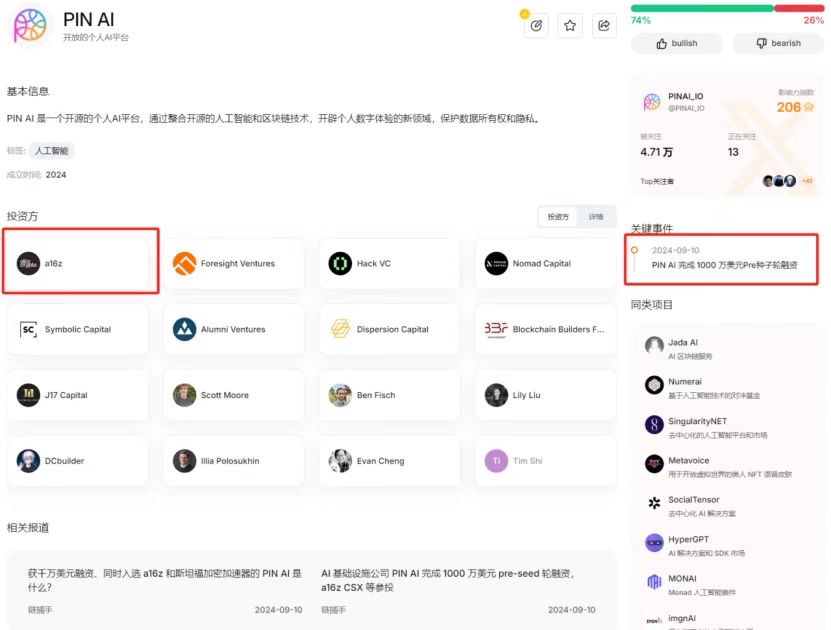Click the PIN AI project logo
Screen dimensions: 831x630
click(30, 25)
